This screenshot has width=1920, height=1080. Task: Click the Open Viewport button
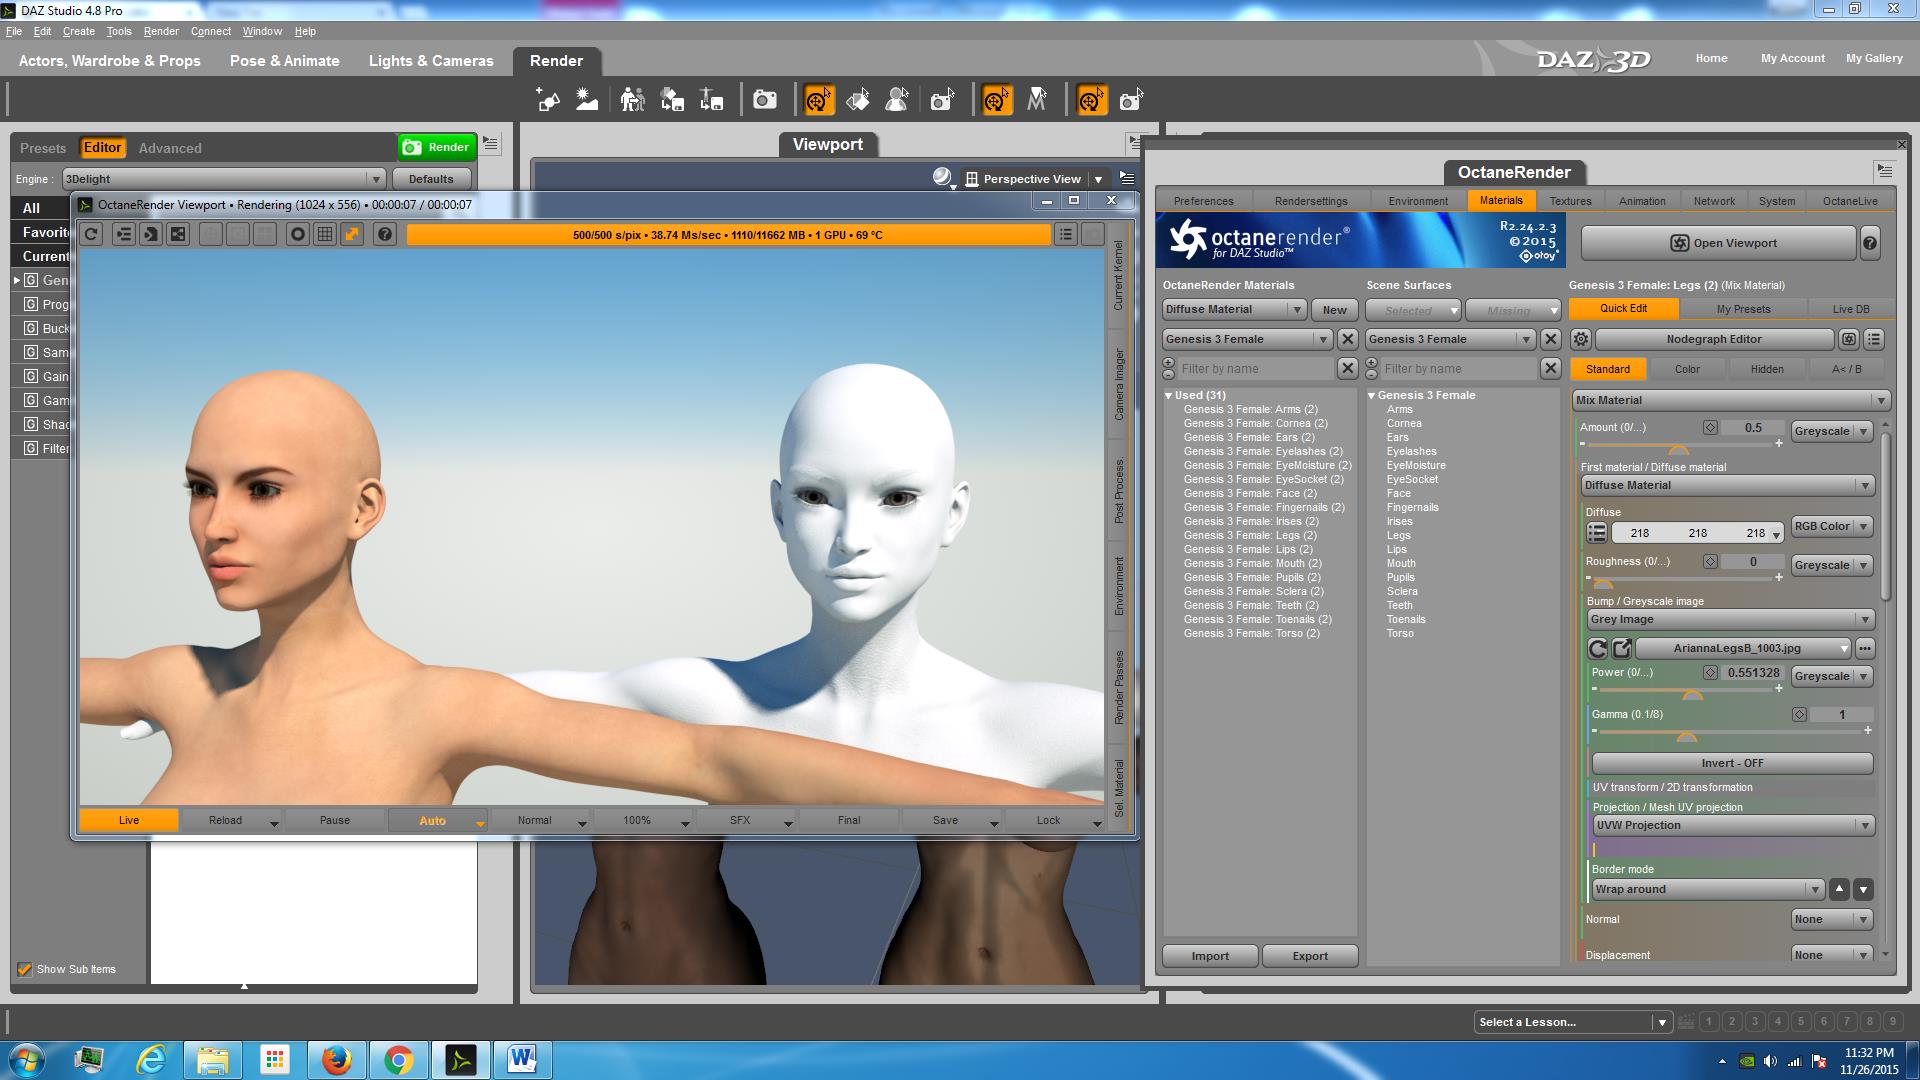[1718, 243]
